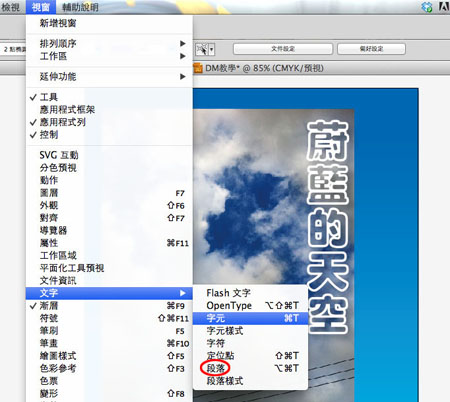Open the 平面化工具預視 panel
This screenshot has height=402, width=450.
click(x=109, y=268)
